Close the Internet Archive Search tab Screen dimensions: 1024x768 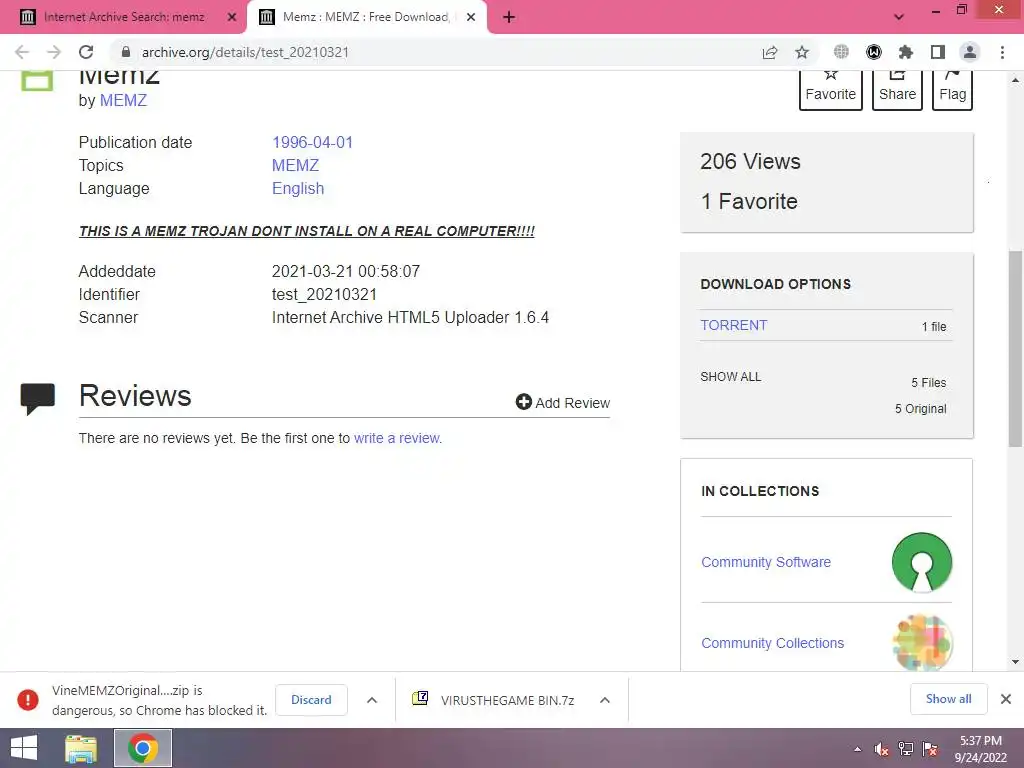click(232, 18)
